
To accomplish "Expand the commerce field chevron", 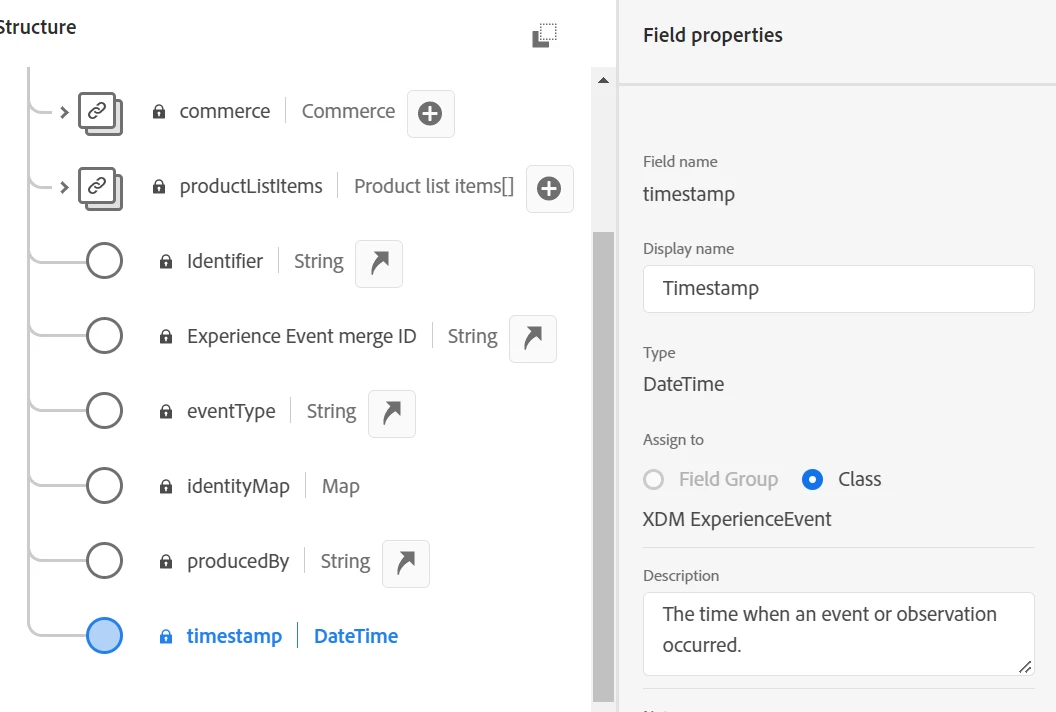I will tap(64, 112).
